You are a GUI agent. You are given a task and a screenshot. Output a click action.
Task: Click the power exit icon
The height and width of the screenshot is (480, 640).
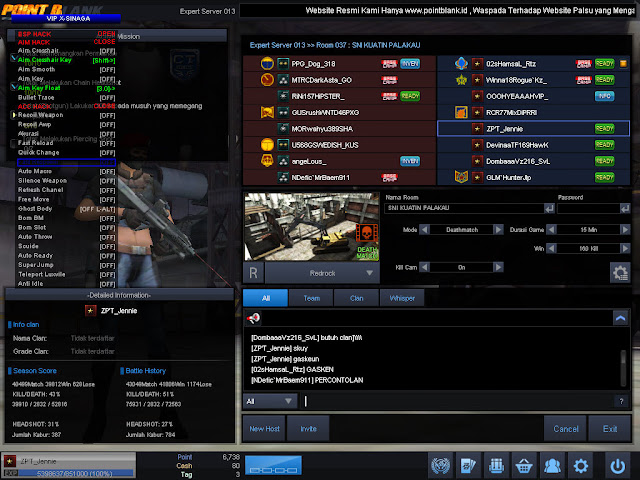click(x=618, y=465)
